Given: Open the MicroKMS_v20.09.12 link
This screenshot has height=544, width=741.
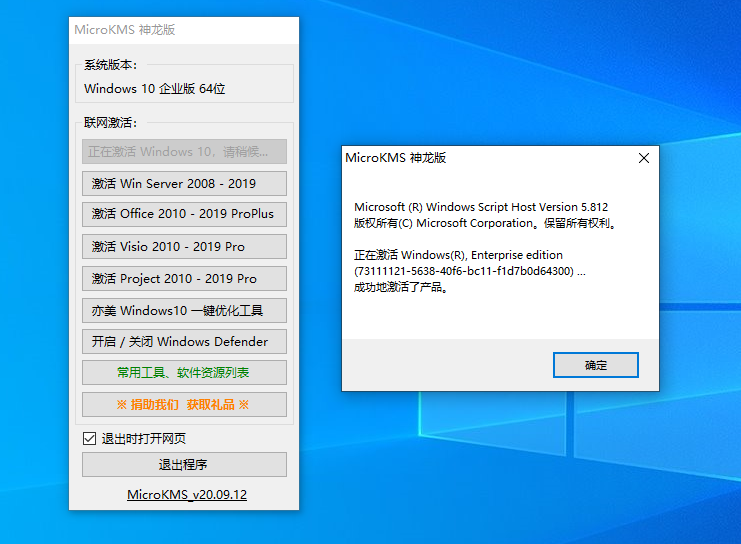Looking at the screenshot, I should point(186,495).
